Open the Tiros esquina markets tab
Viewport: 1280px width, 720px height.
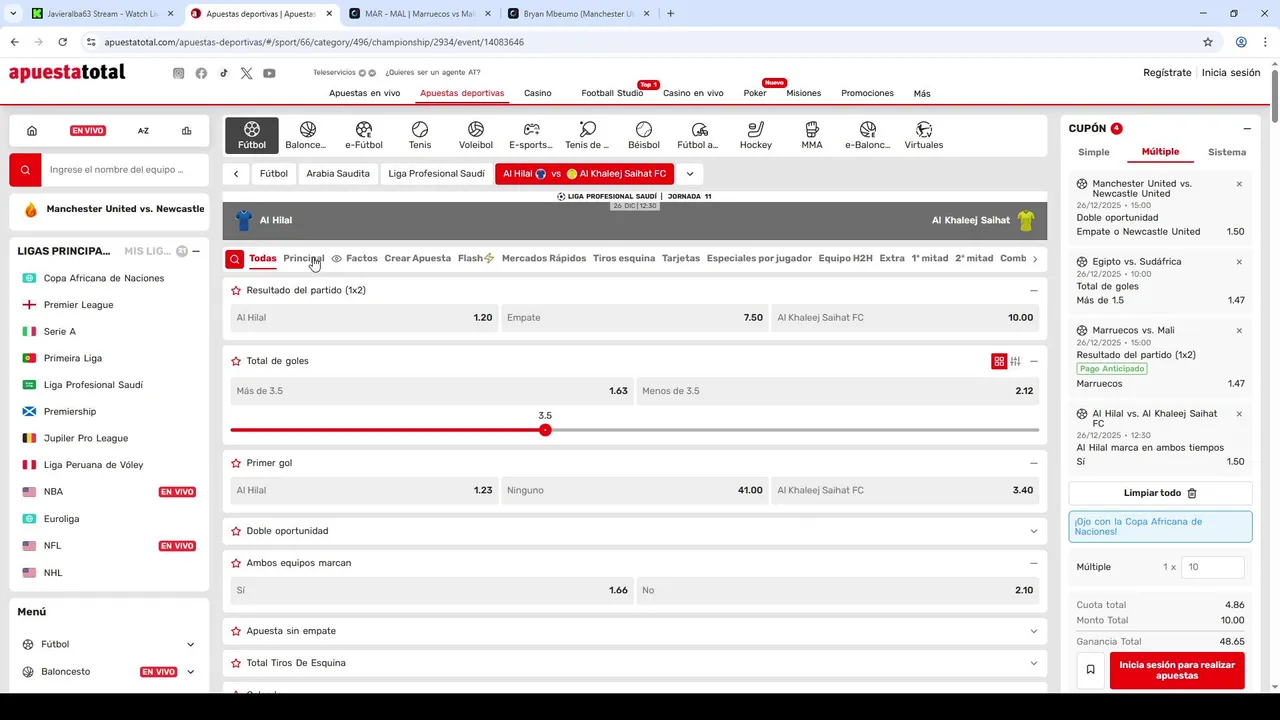click(624, 258)
